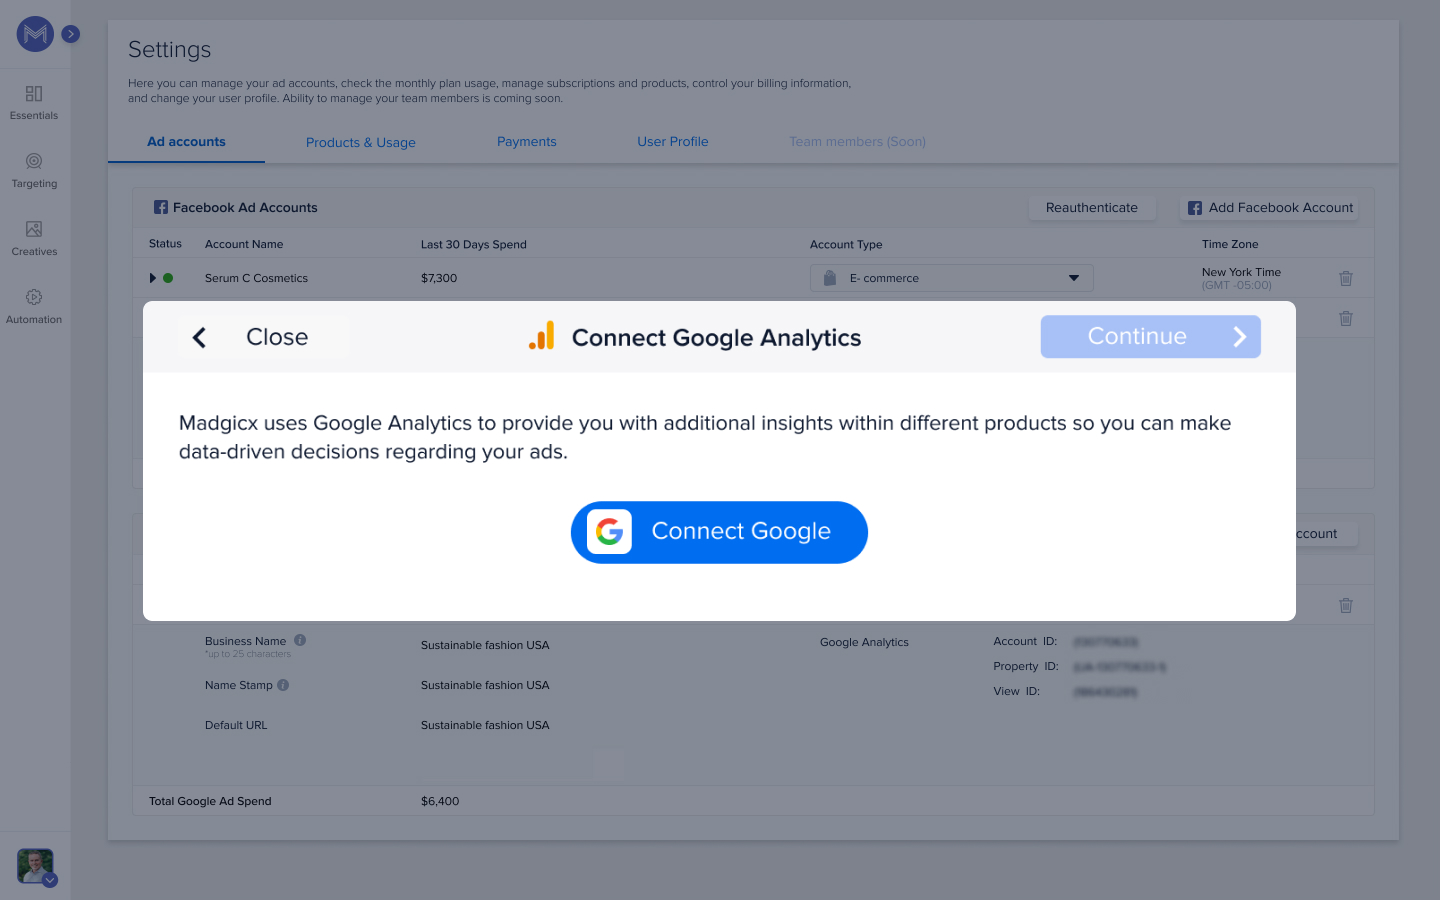Switch to the Payments tab
This screenshot has height=900, width=1440.
click(x=527, y=142)
